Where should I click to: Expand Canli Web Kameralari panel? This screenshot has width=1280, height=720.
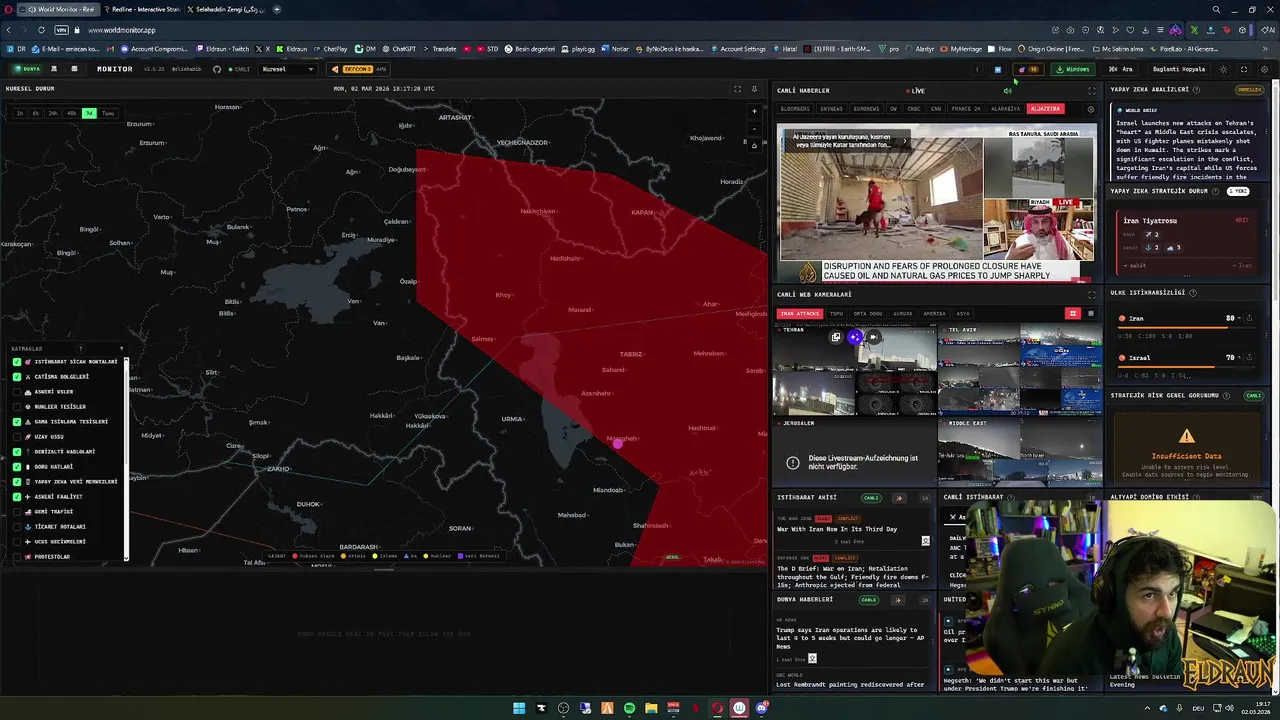point(1091,295)
